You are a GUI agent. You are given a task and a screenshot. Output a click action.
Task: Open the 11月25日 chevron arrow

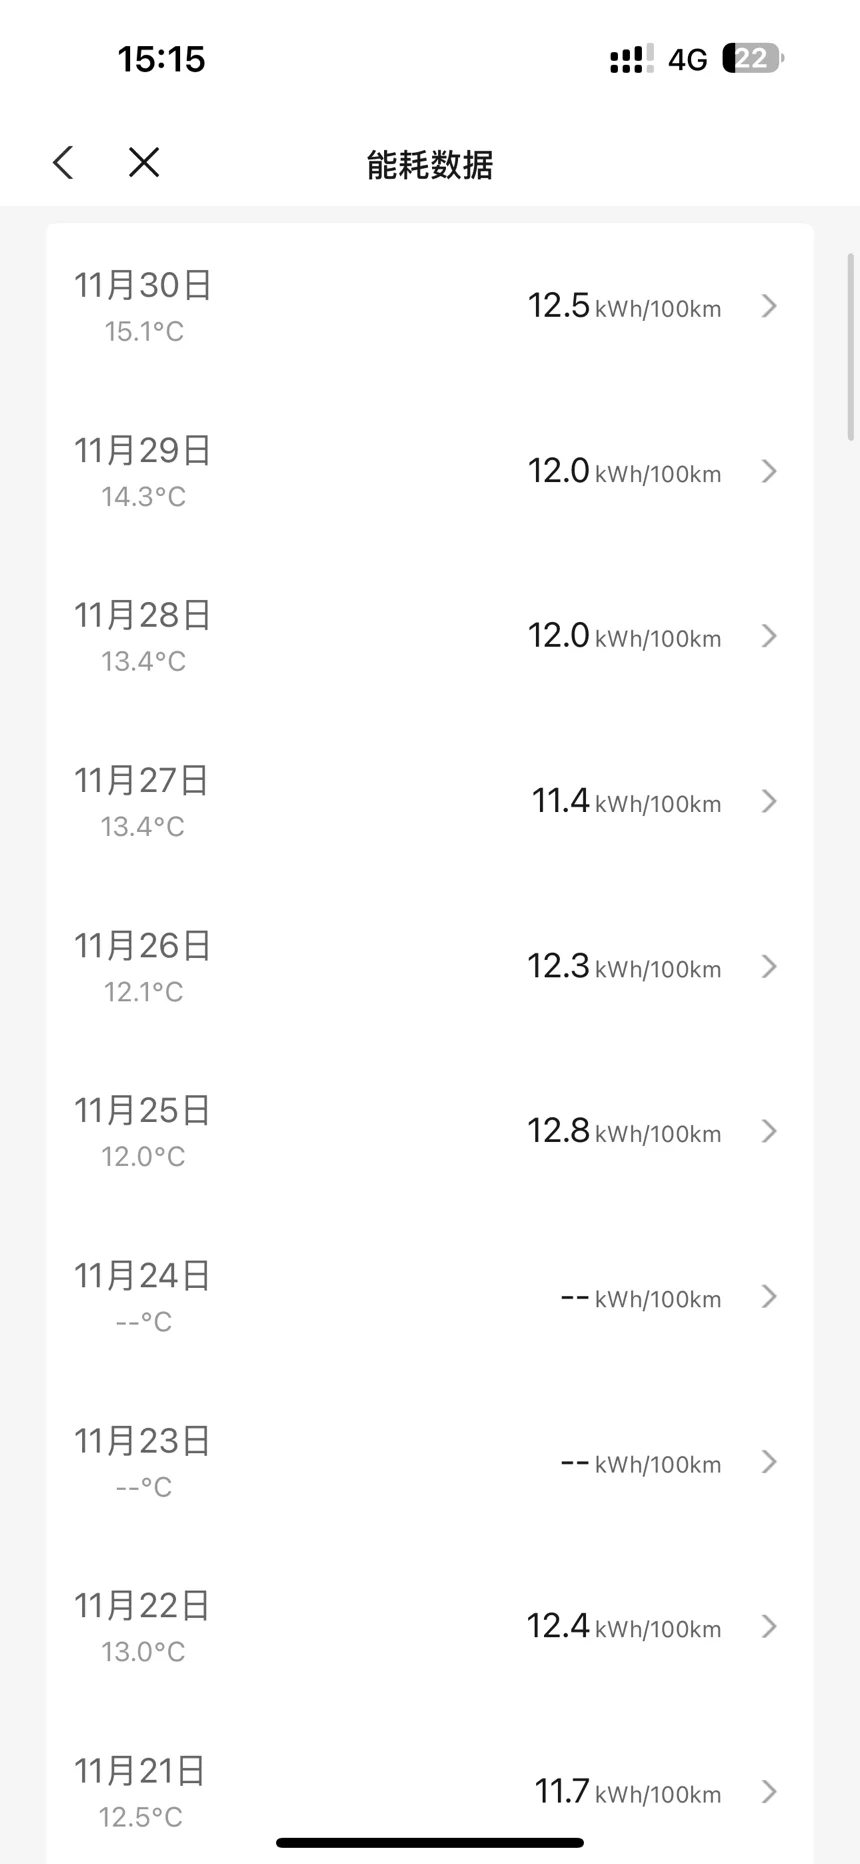point(769,1131)
